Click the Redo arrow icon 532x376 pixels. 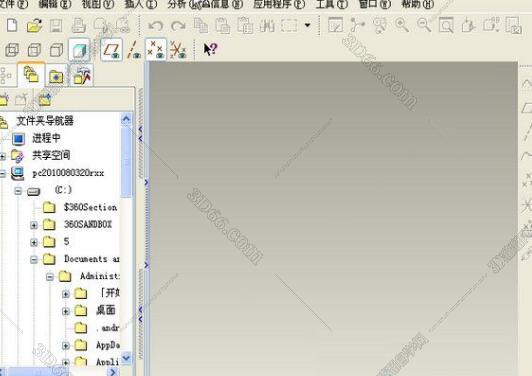coord(178,26)
